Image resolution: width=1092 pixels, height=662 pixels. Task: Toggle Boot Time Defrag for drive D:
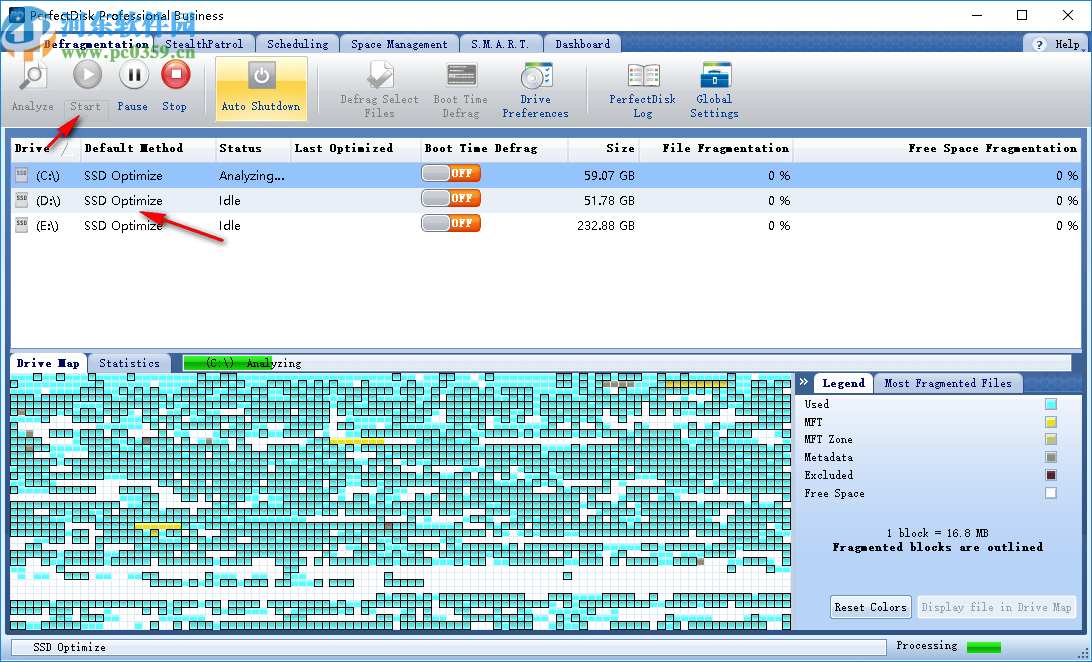click(x=450, y=197)
